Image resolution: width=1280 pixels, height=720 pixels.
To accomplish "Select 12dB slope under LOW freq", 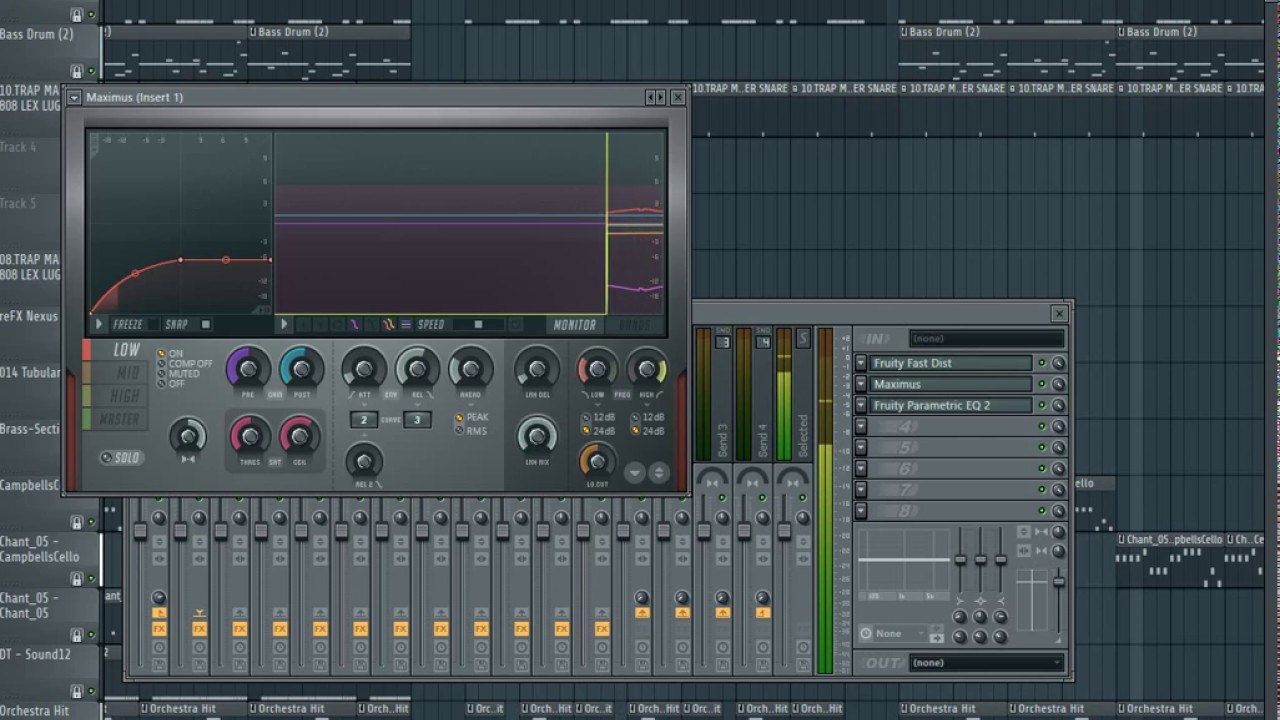I will [x=598, y=417].
